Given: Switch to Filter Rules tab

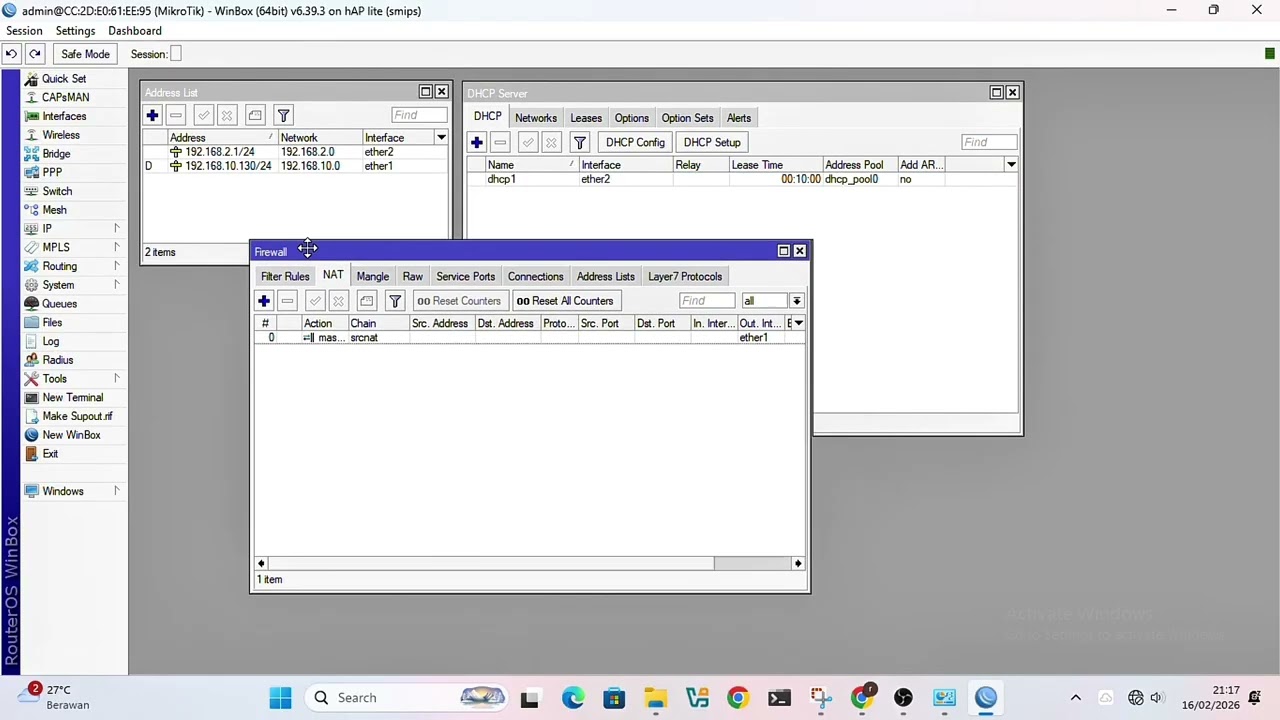Looking at the screenshot, I should coord(285,277).
